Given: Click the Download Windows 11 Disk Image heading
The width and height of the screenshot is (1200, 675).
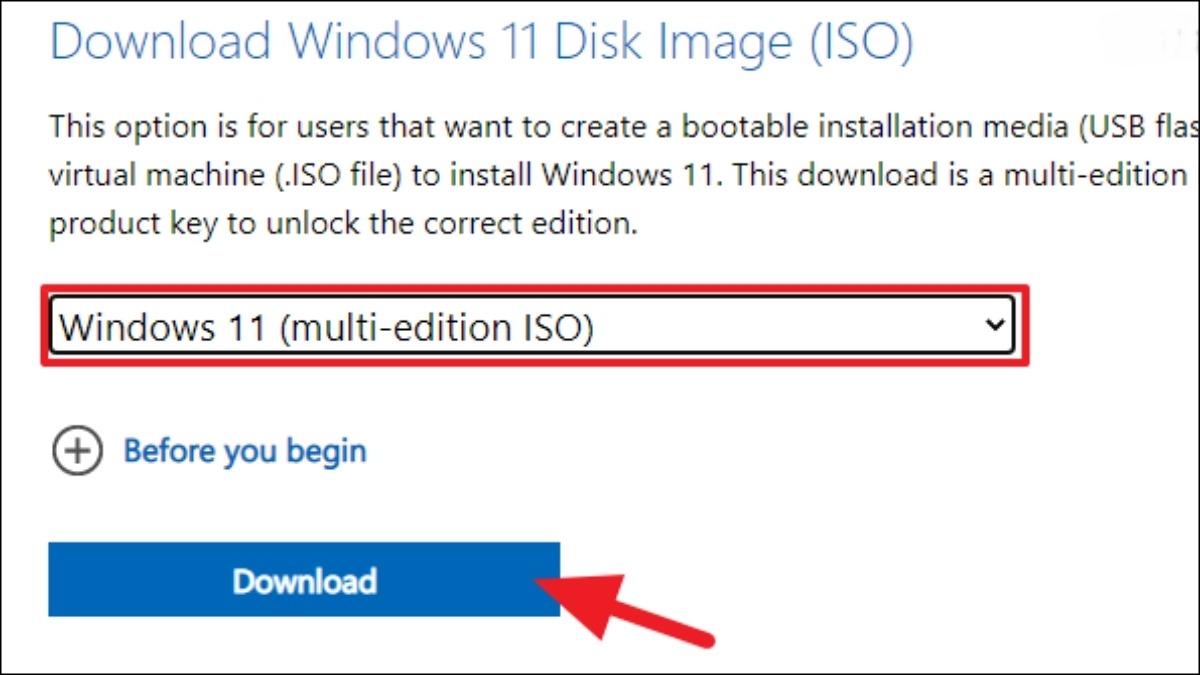Looking at the screenshot, I should [x=482, y=42].
